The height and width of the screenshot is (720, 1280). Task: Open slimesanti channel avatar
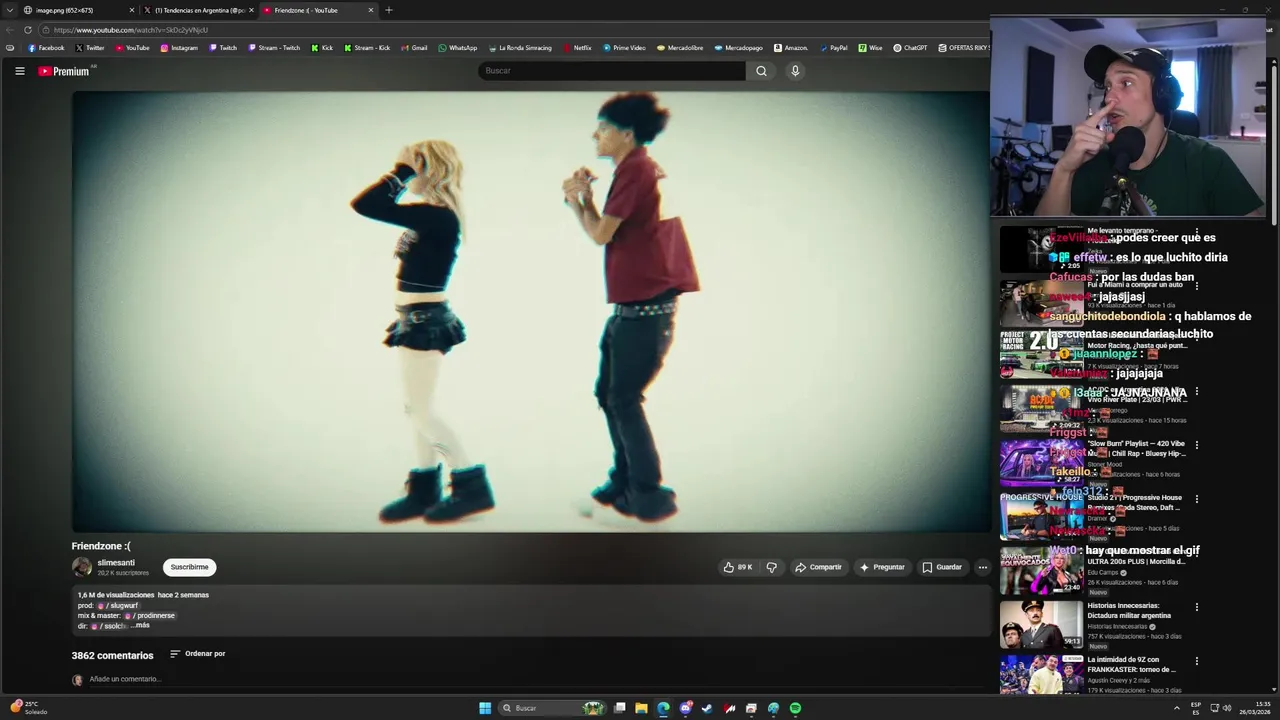81,567
